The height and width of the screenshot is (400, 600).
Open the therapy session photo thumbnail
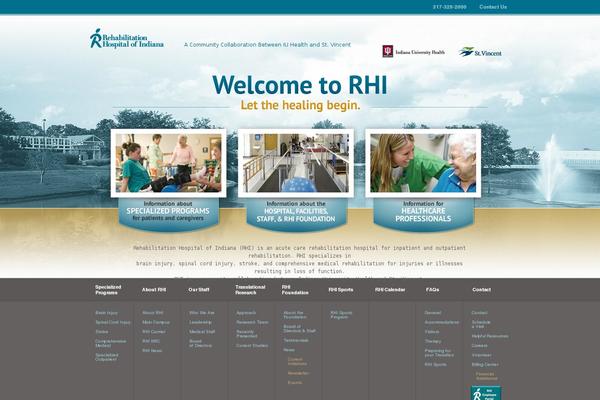pyautogui.click(x=168, y=163)
